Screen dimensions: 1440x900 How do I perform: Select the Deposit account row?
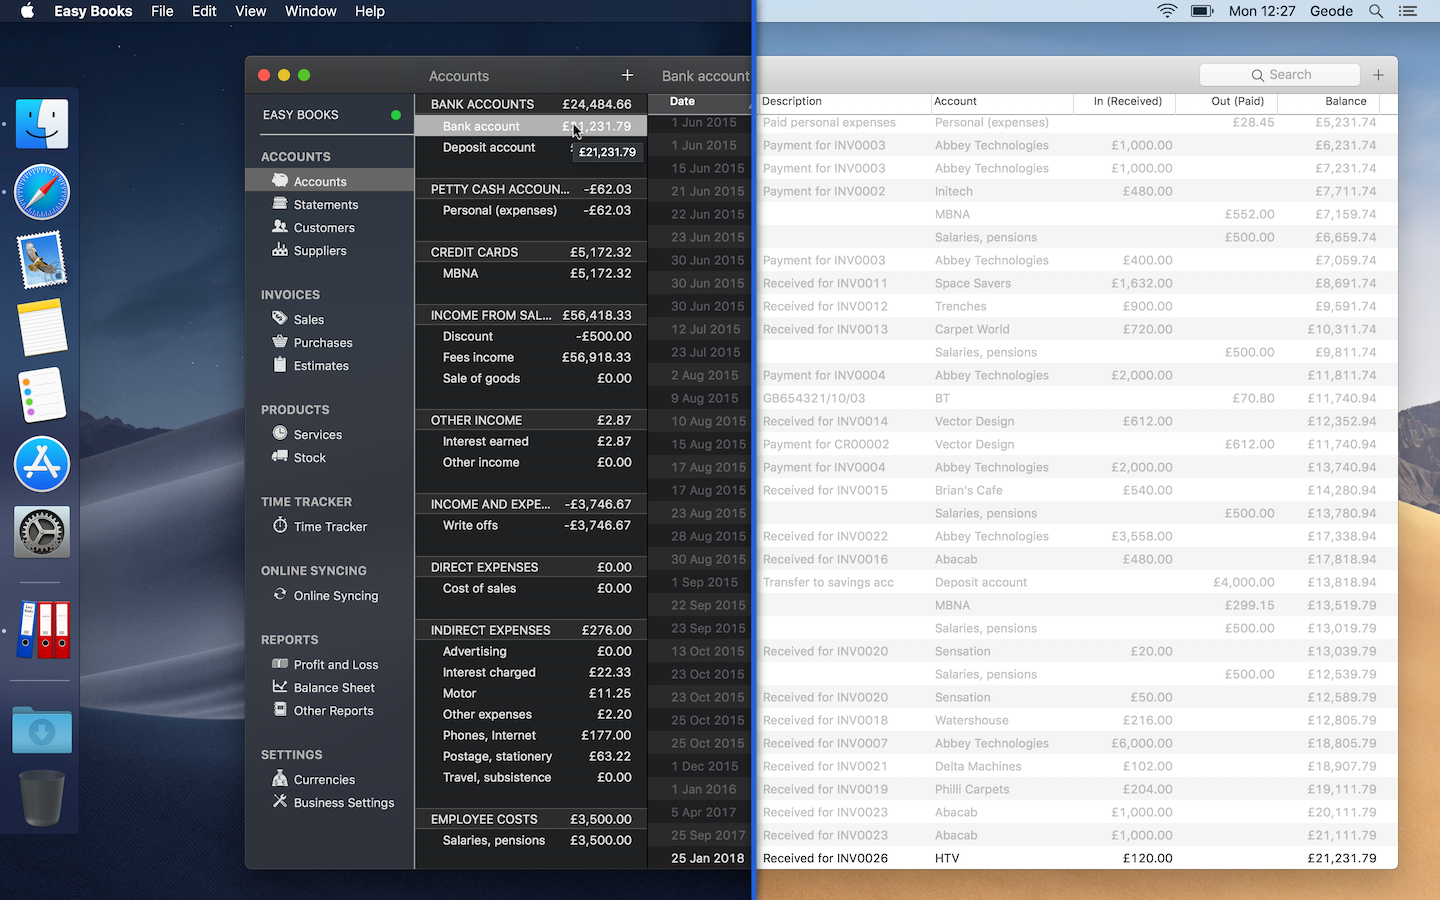point(531,147)
